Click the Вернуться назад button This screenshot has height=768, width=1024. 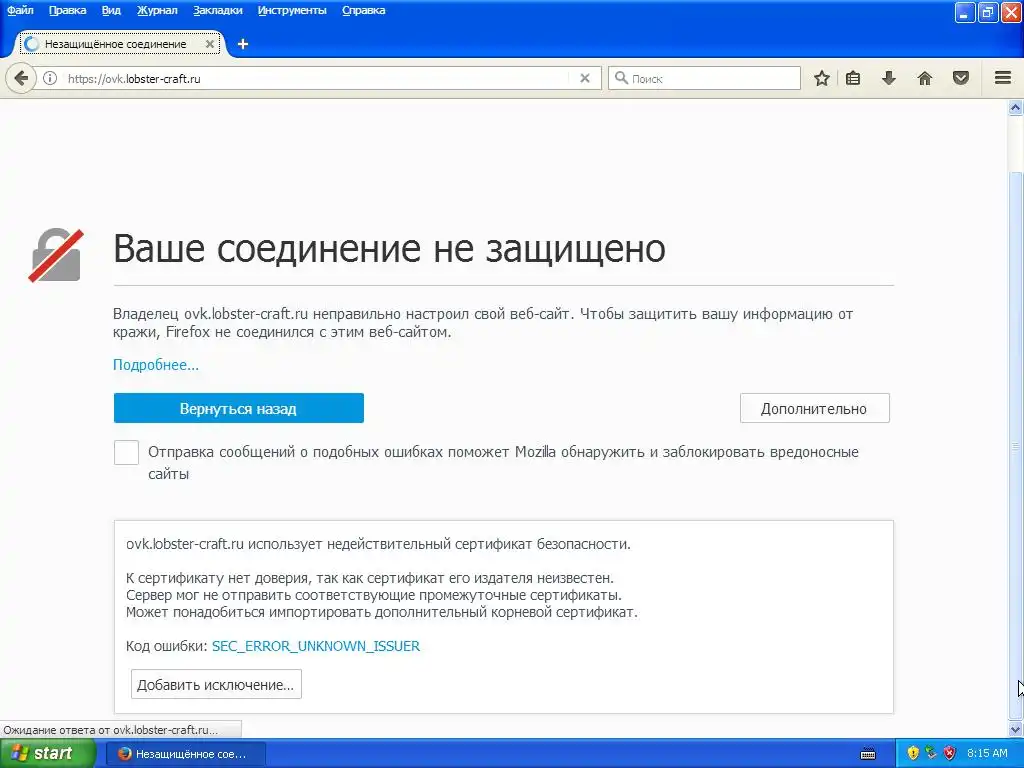click(238, 408)
